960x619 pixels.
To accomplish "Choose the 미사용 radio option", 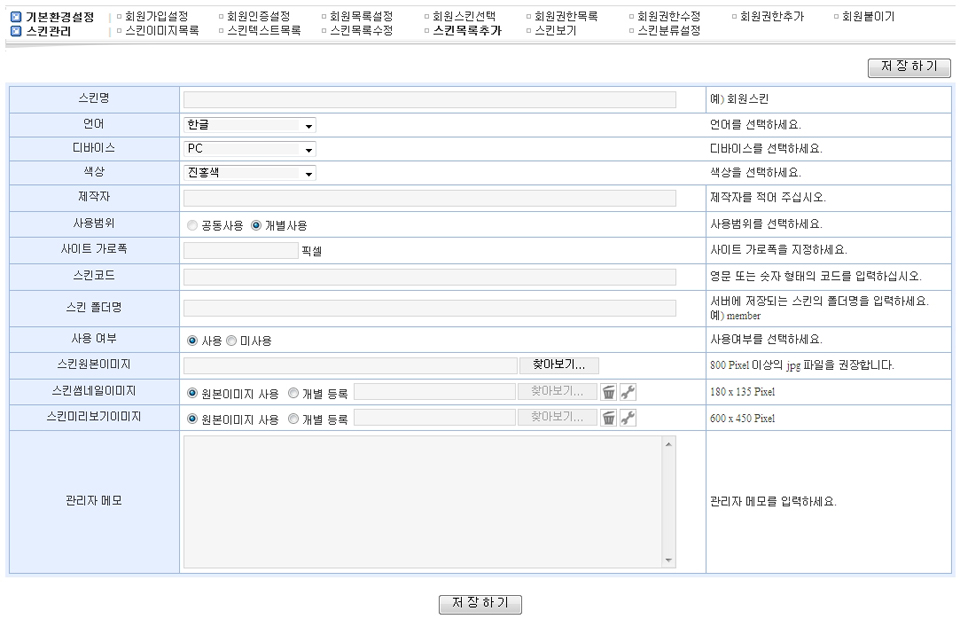I will pos(232,341).
